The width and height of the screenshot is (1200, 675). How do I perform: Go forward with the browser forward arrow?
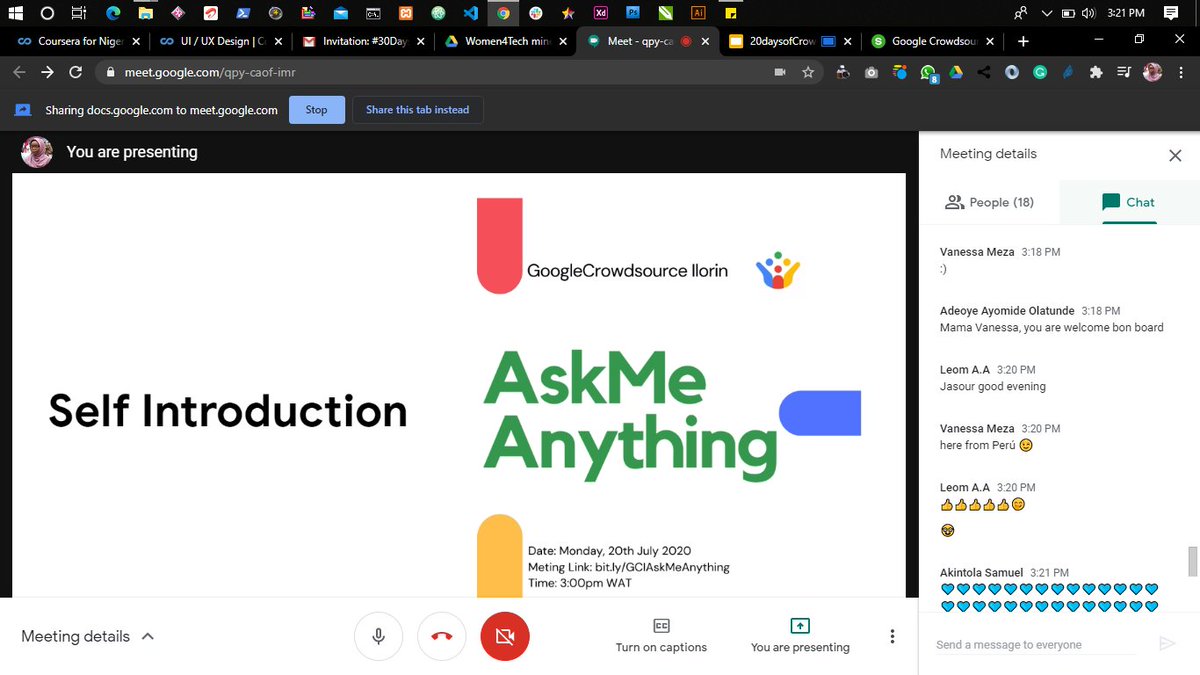[x=47, y=73]
